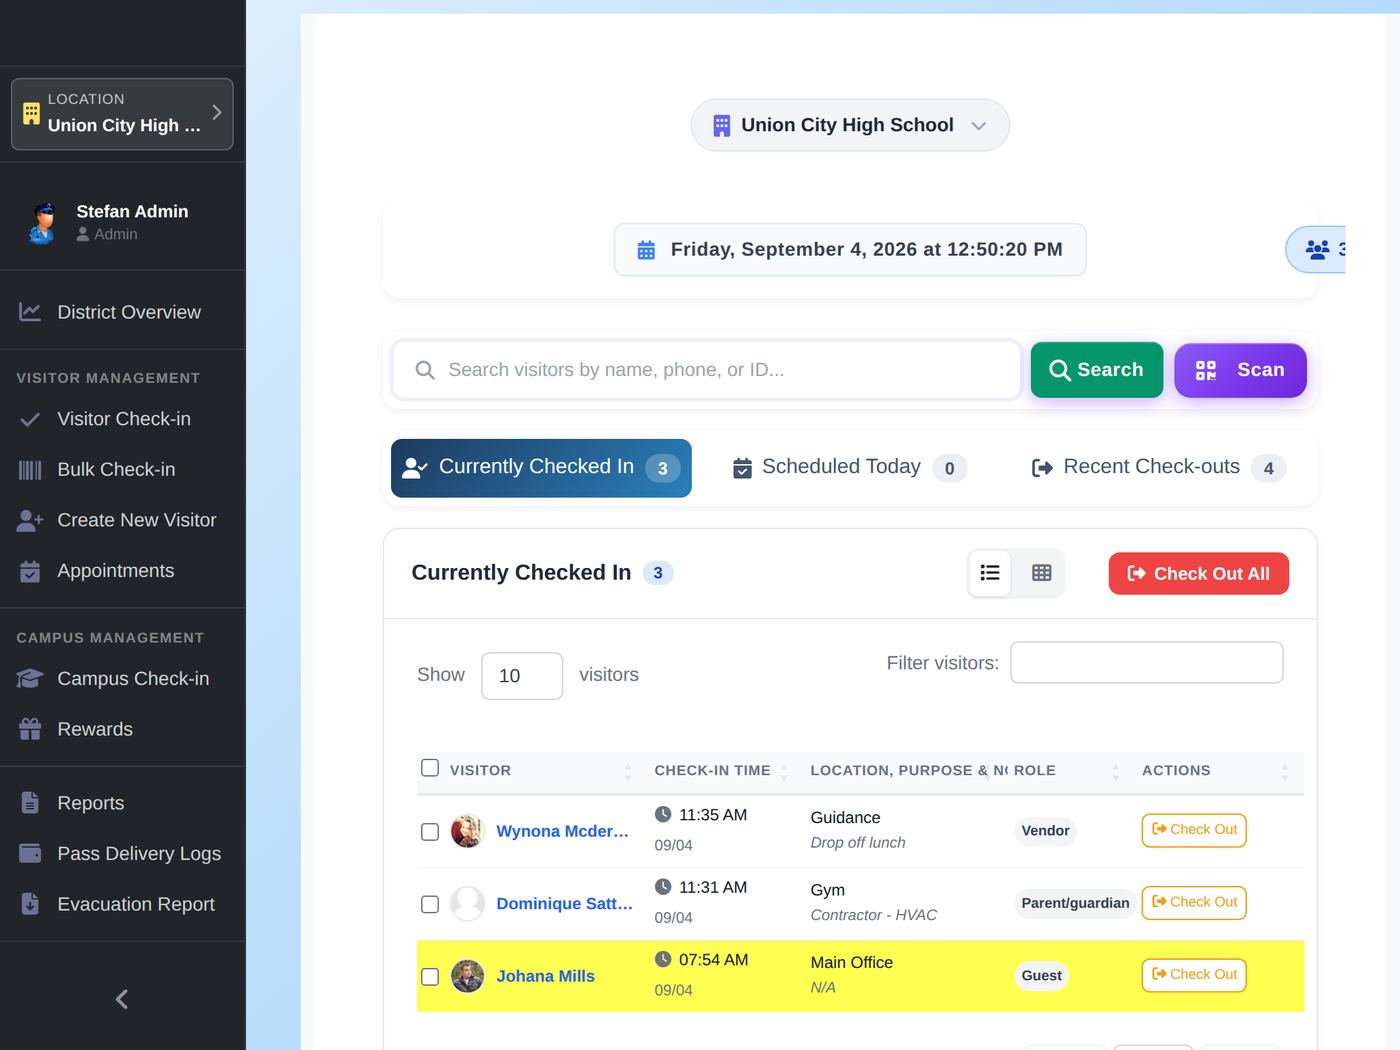This screenshot has width=1400, height=1050.
Task: Check out Wynona Mcder...
Action: (1194, 830)
